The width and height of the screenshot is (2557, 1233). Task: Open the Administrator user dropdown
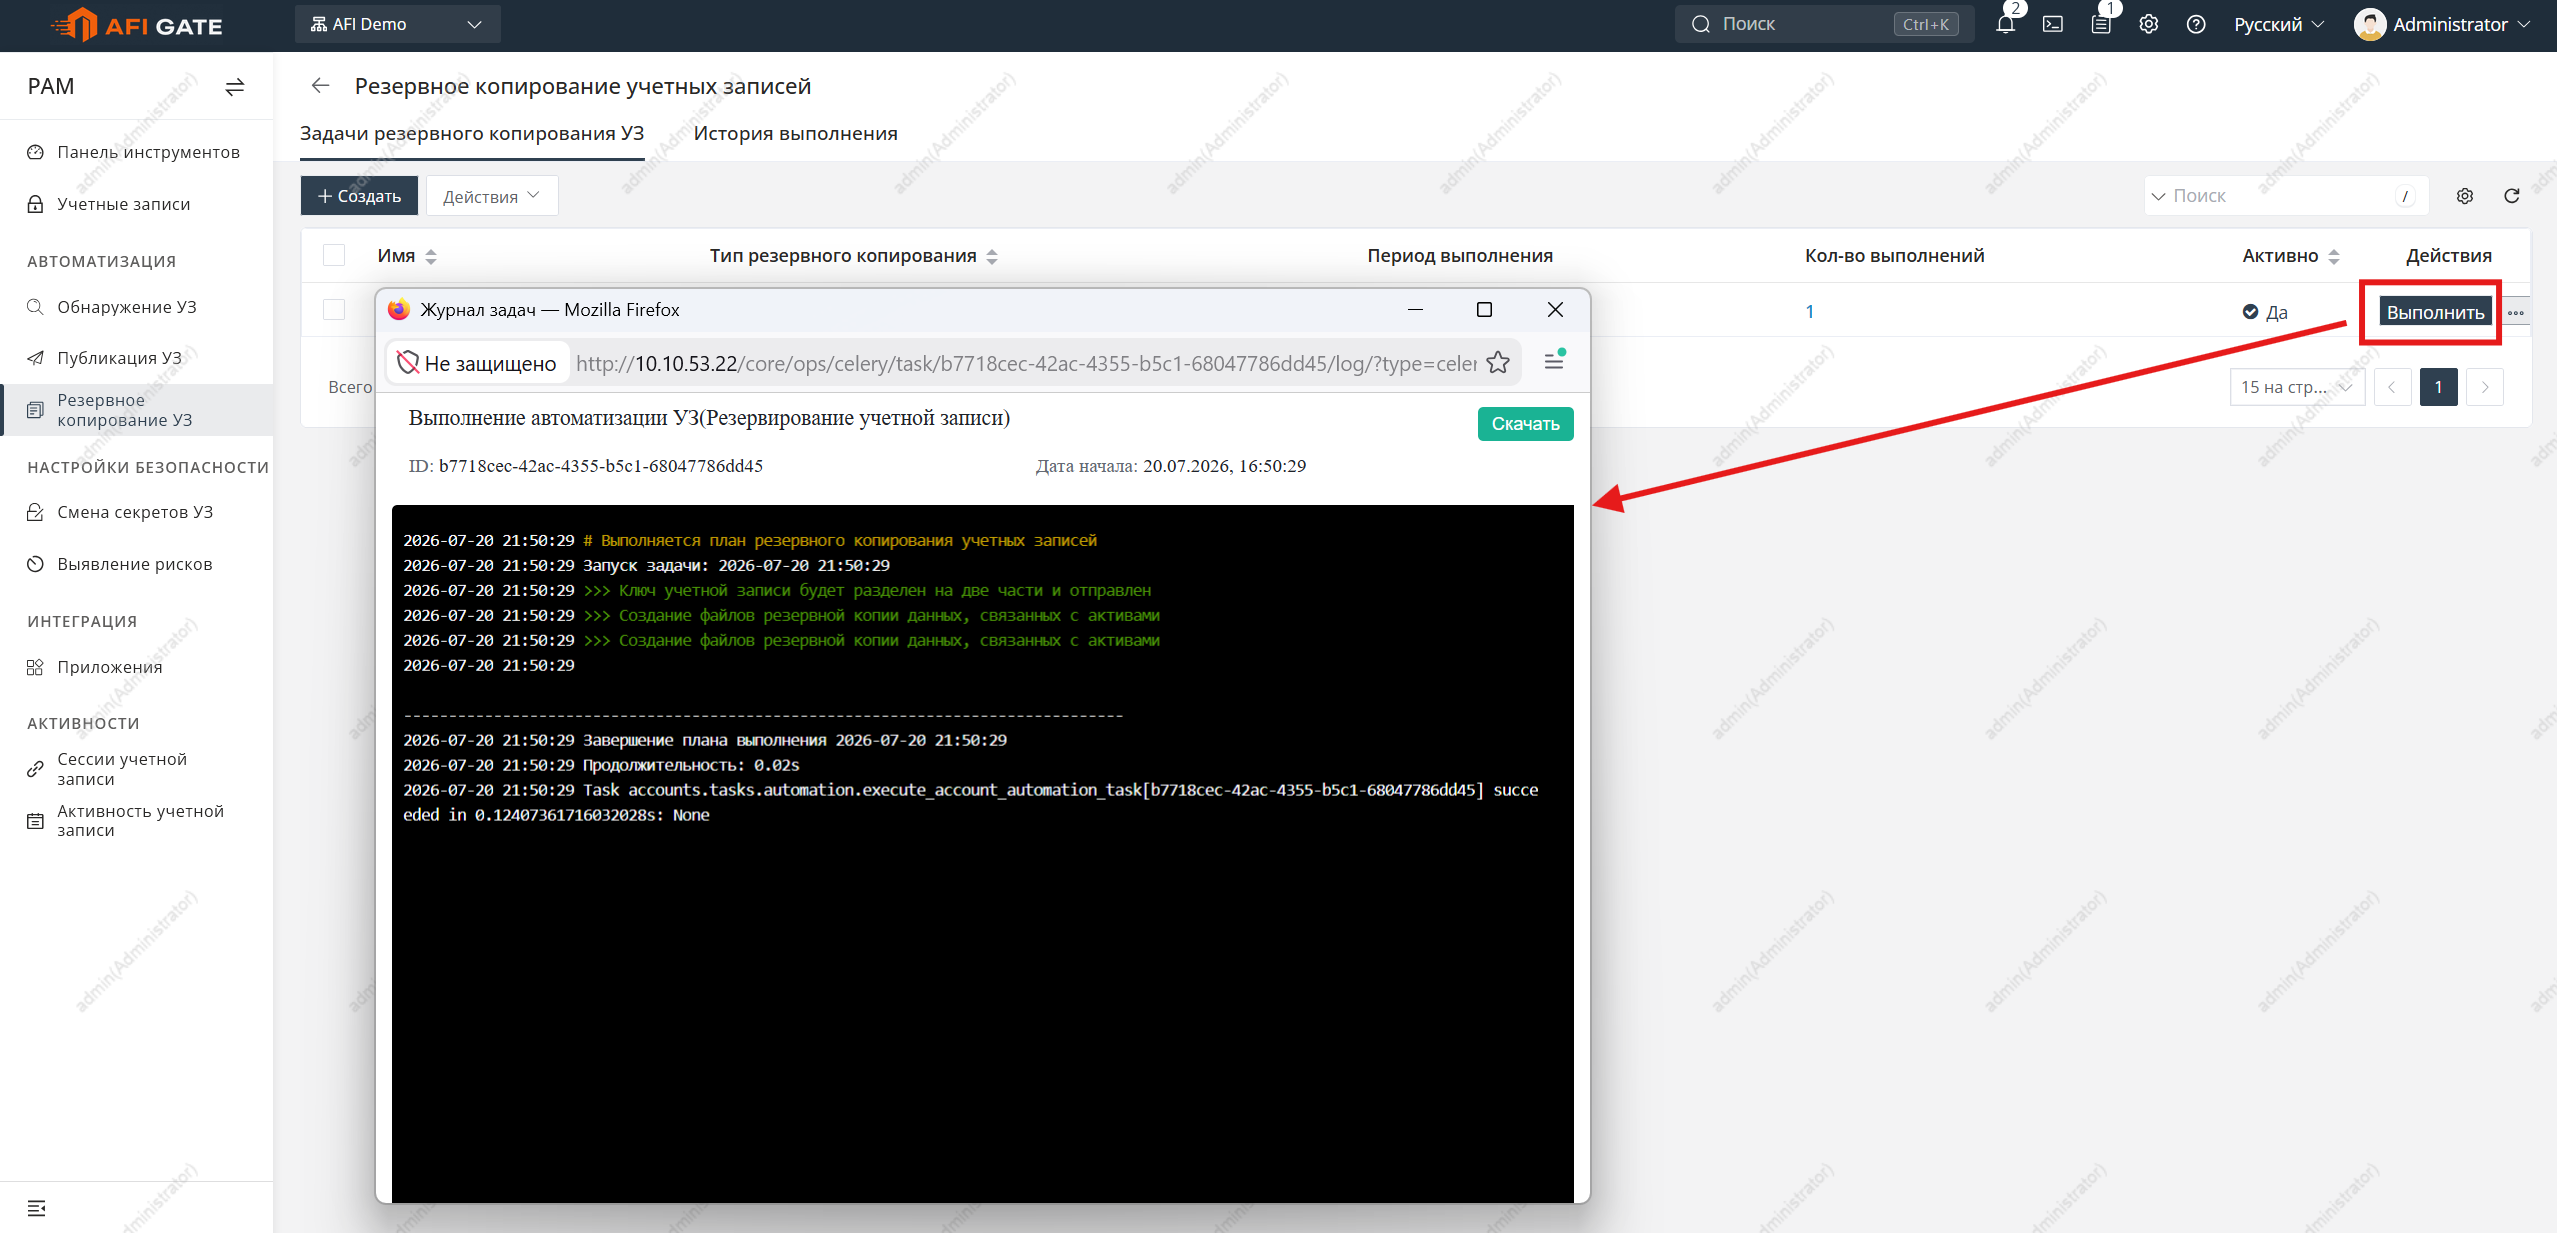[2461, 24]
